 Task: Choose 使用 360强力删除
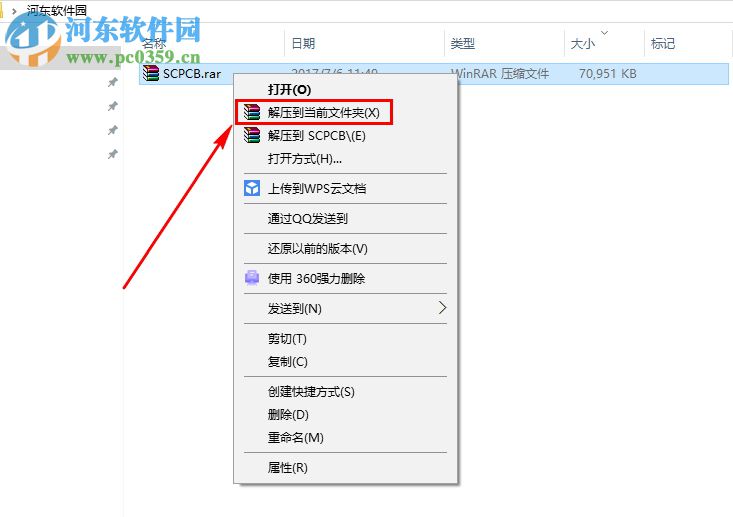pos(345,278)
